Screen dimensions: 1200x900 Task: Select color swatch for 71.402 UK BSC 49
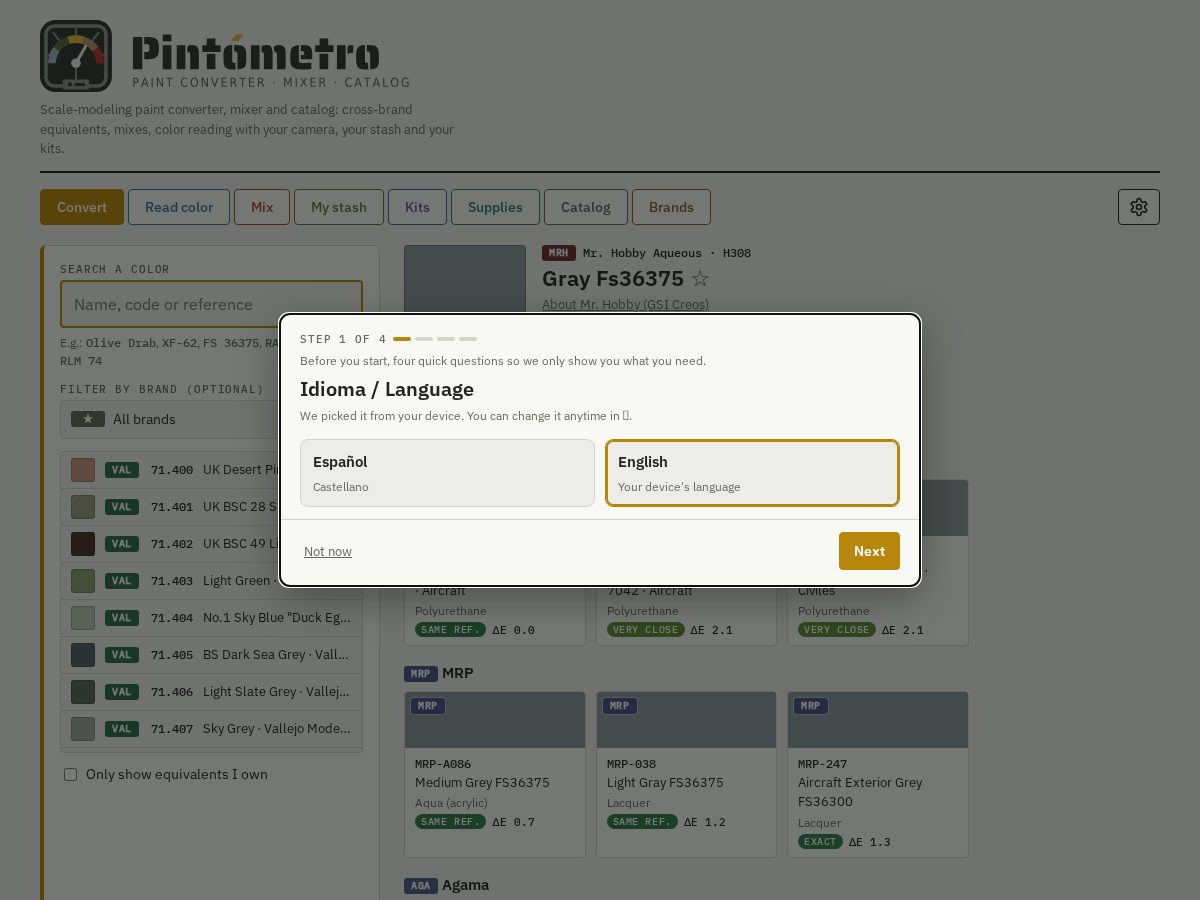83,544
